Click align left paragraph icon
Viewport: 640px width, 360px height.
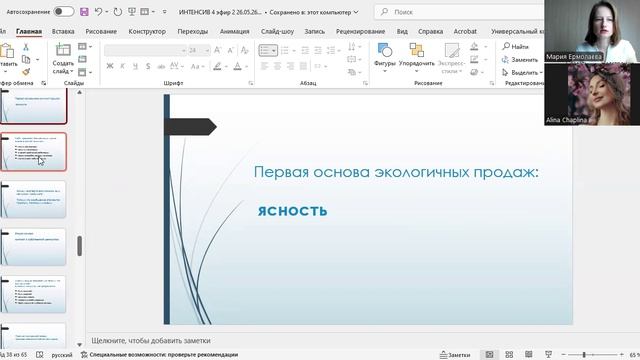point(264,66)
